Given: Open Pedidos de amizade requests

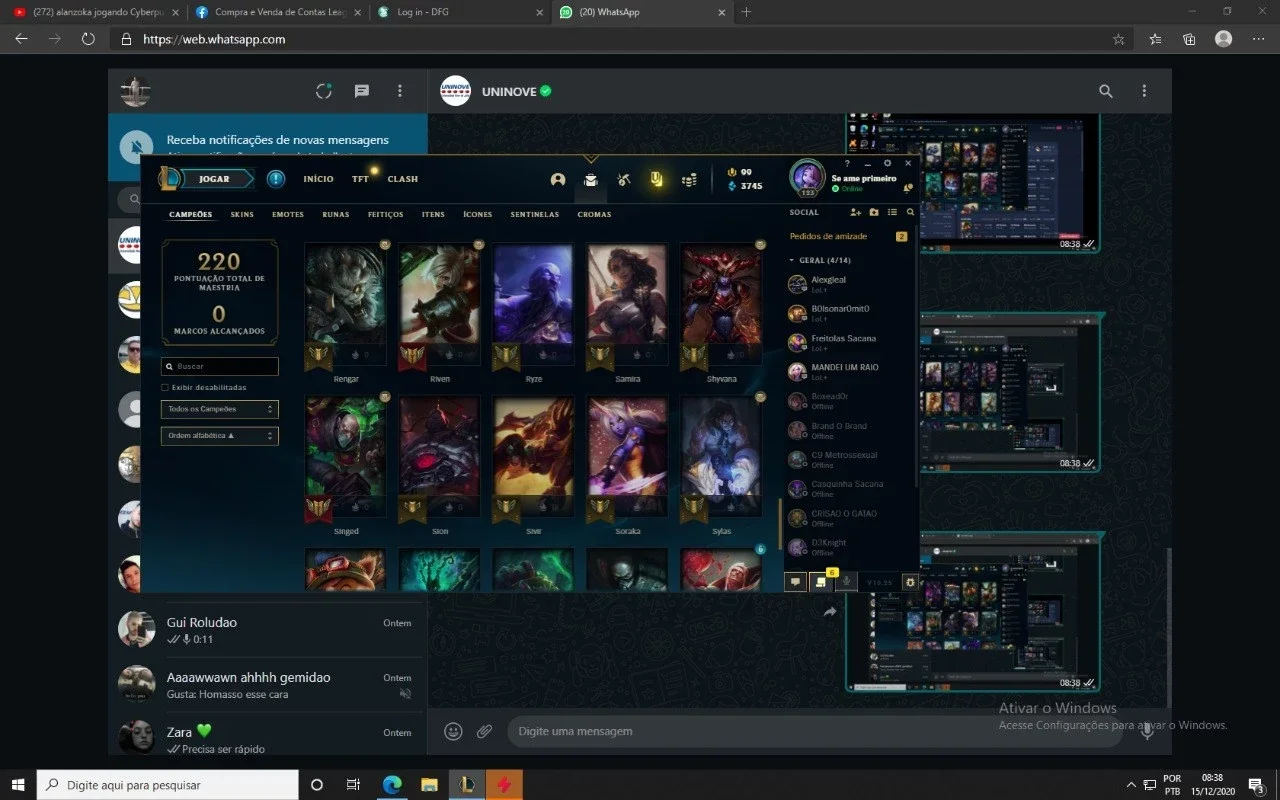Looking at the screenshot, I should (828, 236).
